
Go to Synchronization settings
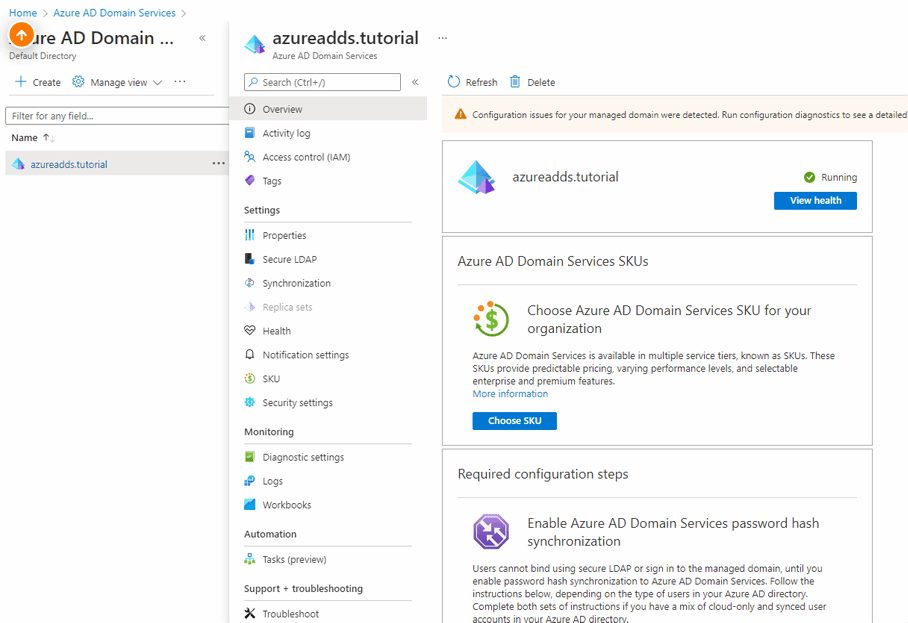coord(296,283)
